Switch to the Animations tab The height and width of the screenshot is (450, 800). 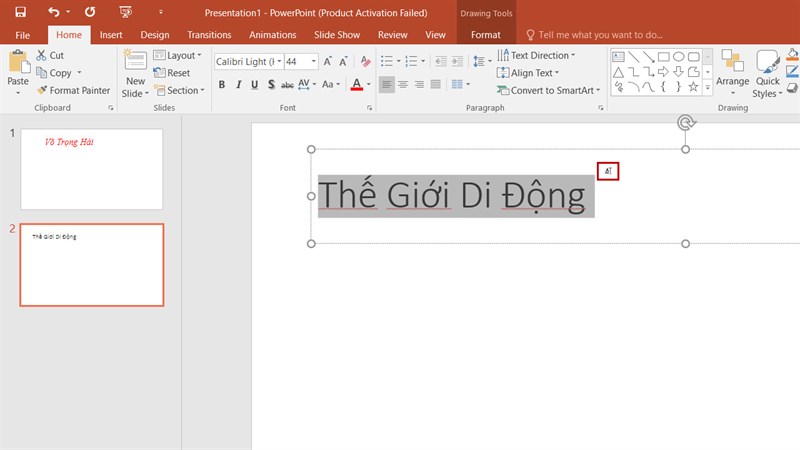click(x=272, y=35)
